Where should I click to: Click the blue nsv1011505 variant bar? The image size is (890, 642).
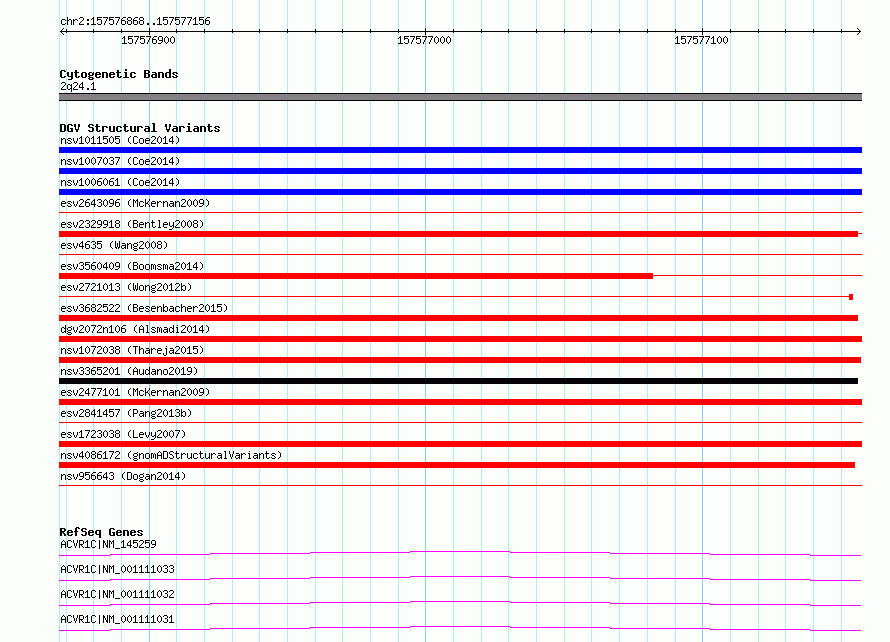coord(460,150)
